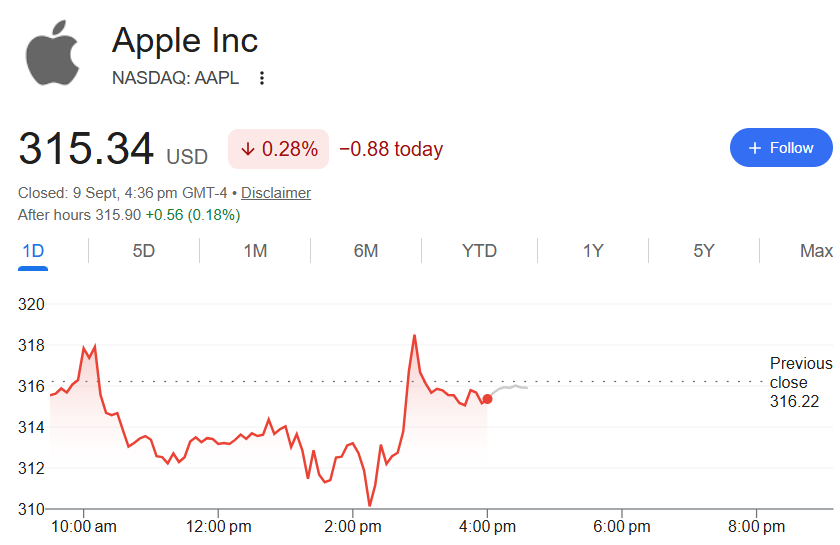This screenshot has height=545, width=840.
Task: Select the 1D time range tab
Action: [x=33, y=251]
